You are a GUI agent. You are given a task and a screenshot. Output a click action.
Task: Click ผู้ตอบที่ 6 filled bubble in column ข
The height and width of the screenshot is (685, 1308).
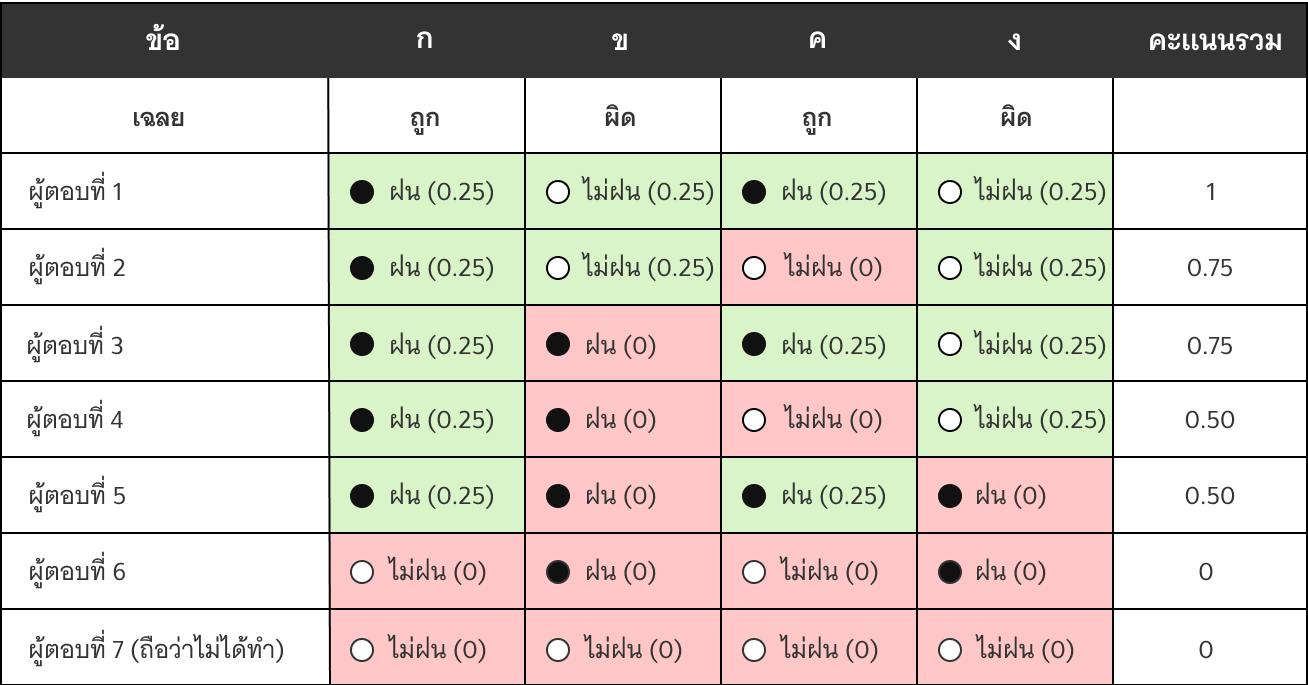click(560, 573)
